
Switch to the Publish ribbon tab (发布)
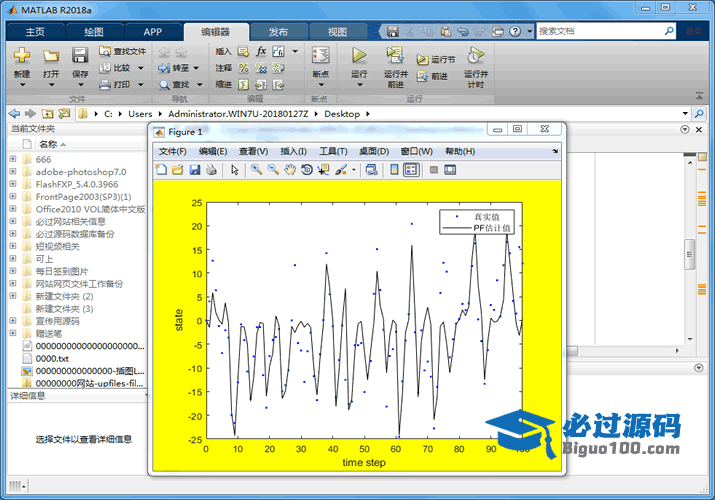278,32
